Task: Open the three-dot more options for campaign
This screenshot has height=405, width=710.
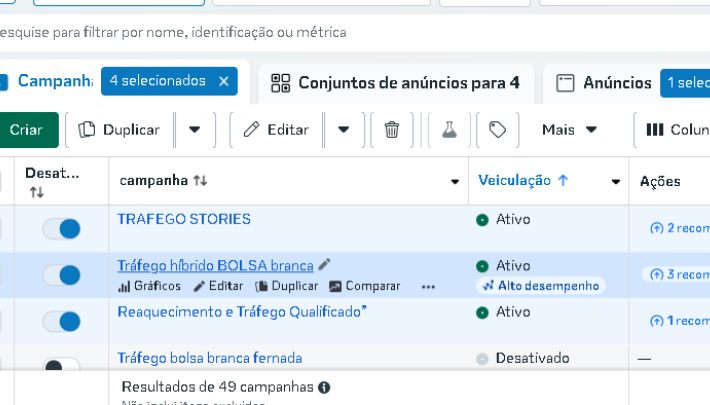Action: 429,286
